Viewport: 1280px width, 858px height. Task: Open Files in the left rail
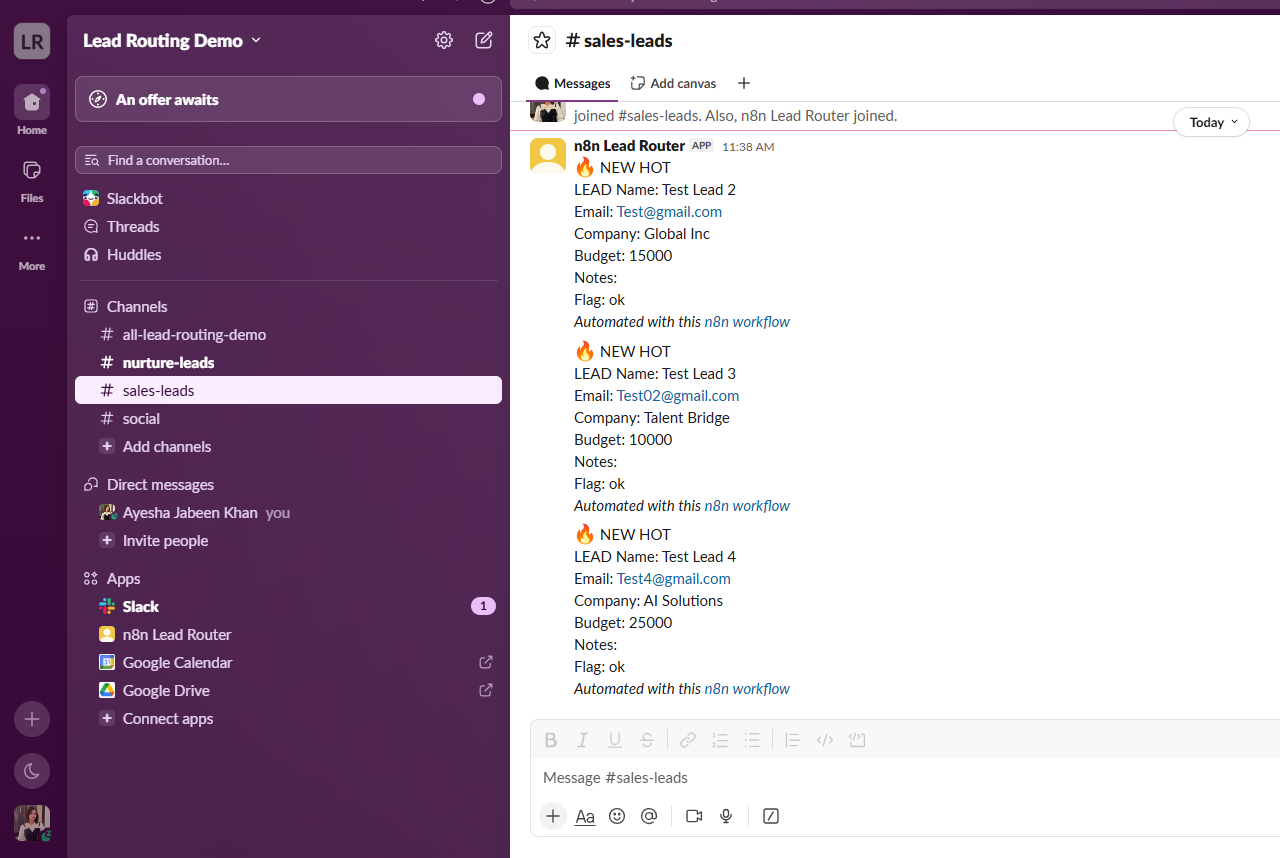[x=32, y=179]
